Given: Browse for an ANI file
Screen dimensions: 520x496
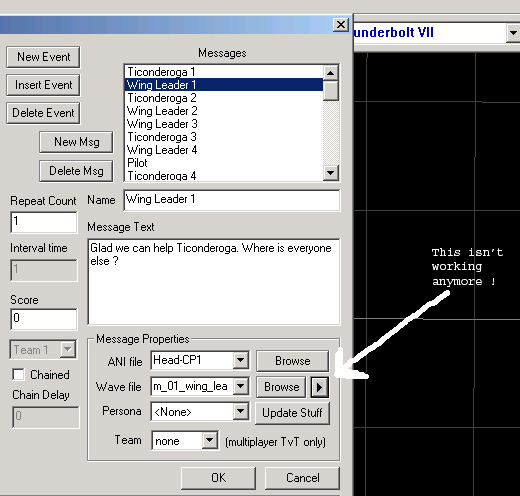Looking at the screenshot, I should click(x=292, y=361).
